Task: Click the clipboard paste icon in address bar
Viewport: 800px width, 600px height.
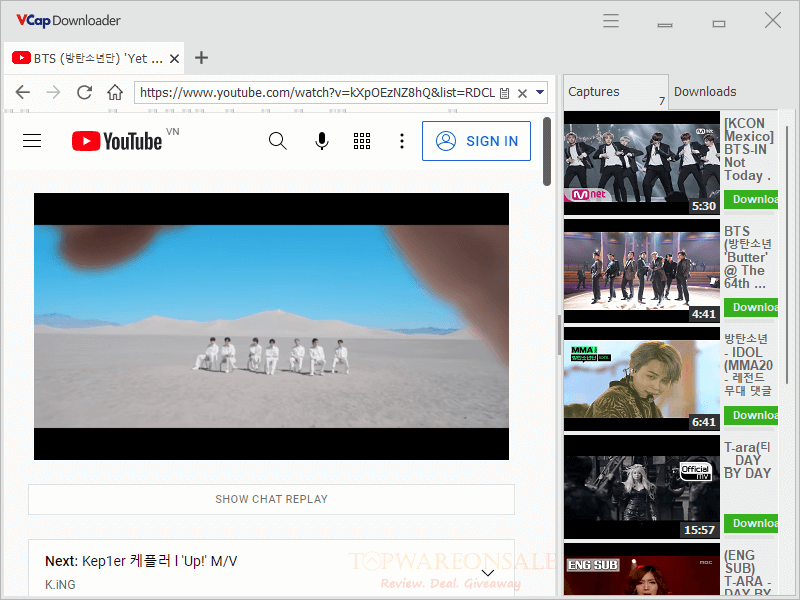Action: [x=505, y=93]
